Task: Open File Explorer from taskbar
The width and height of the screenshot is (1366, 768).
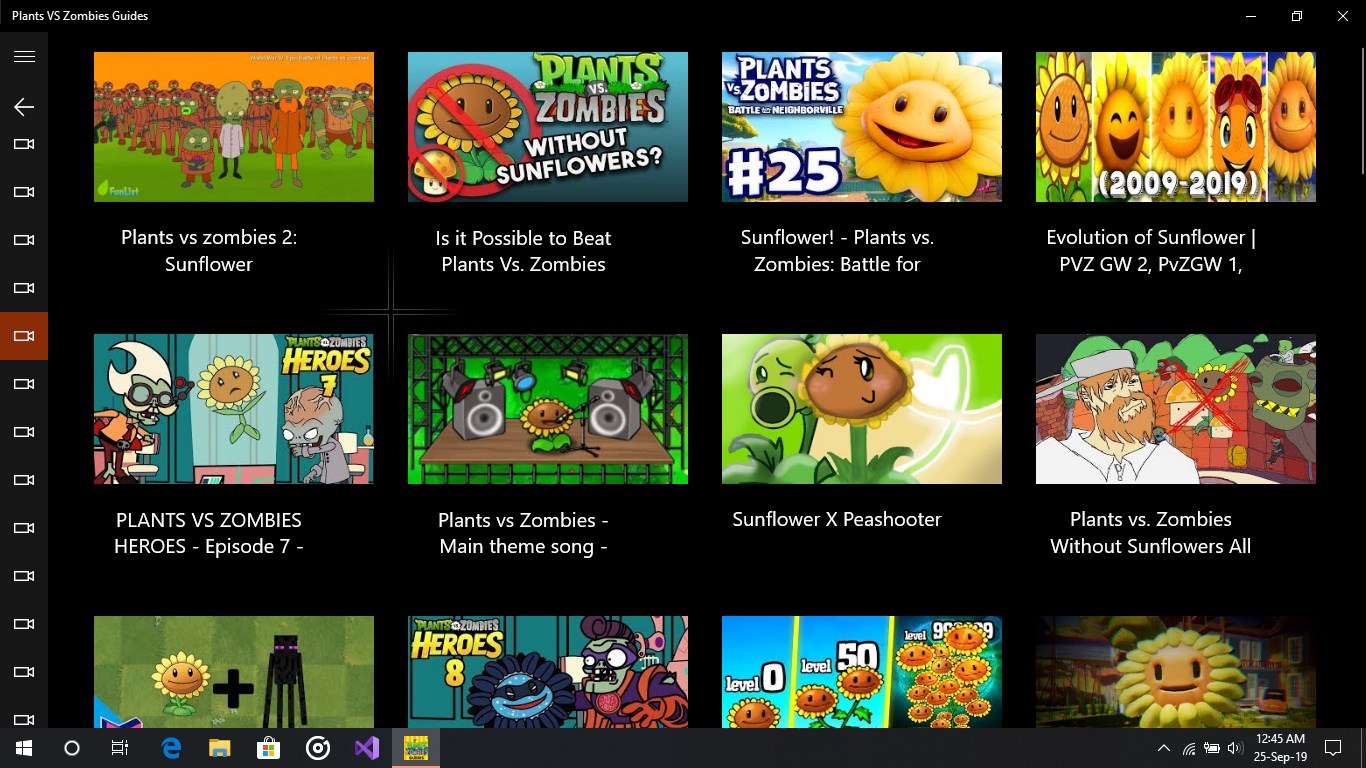Action: (x=220, y=748)
